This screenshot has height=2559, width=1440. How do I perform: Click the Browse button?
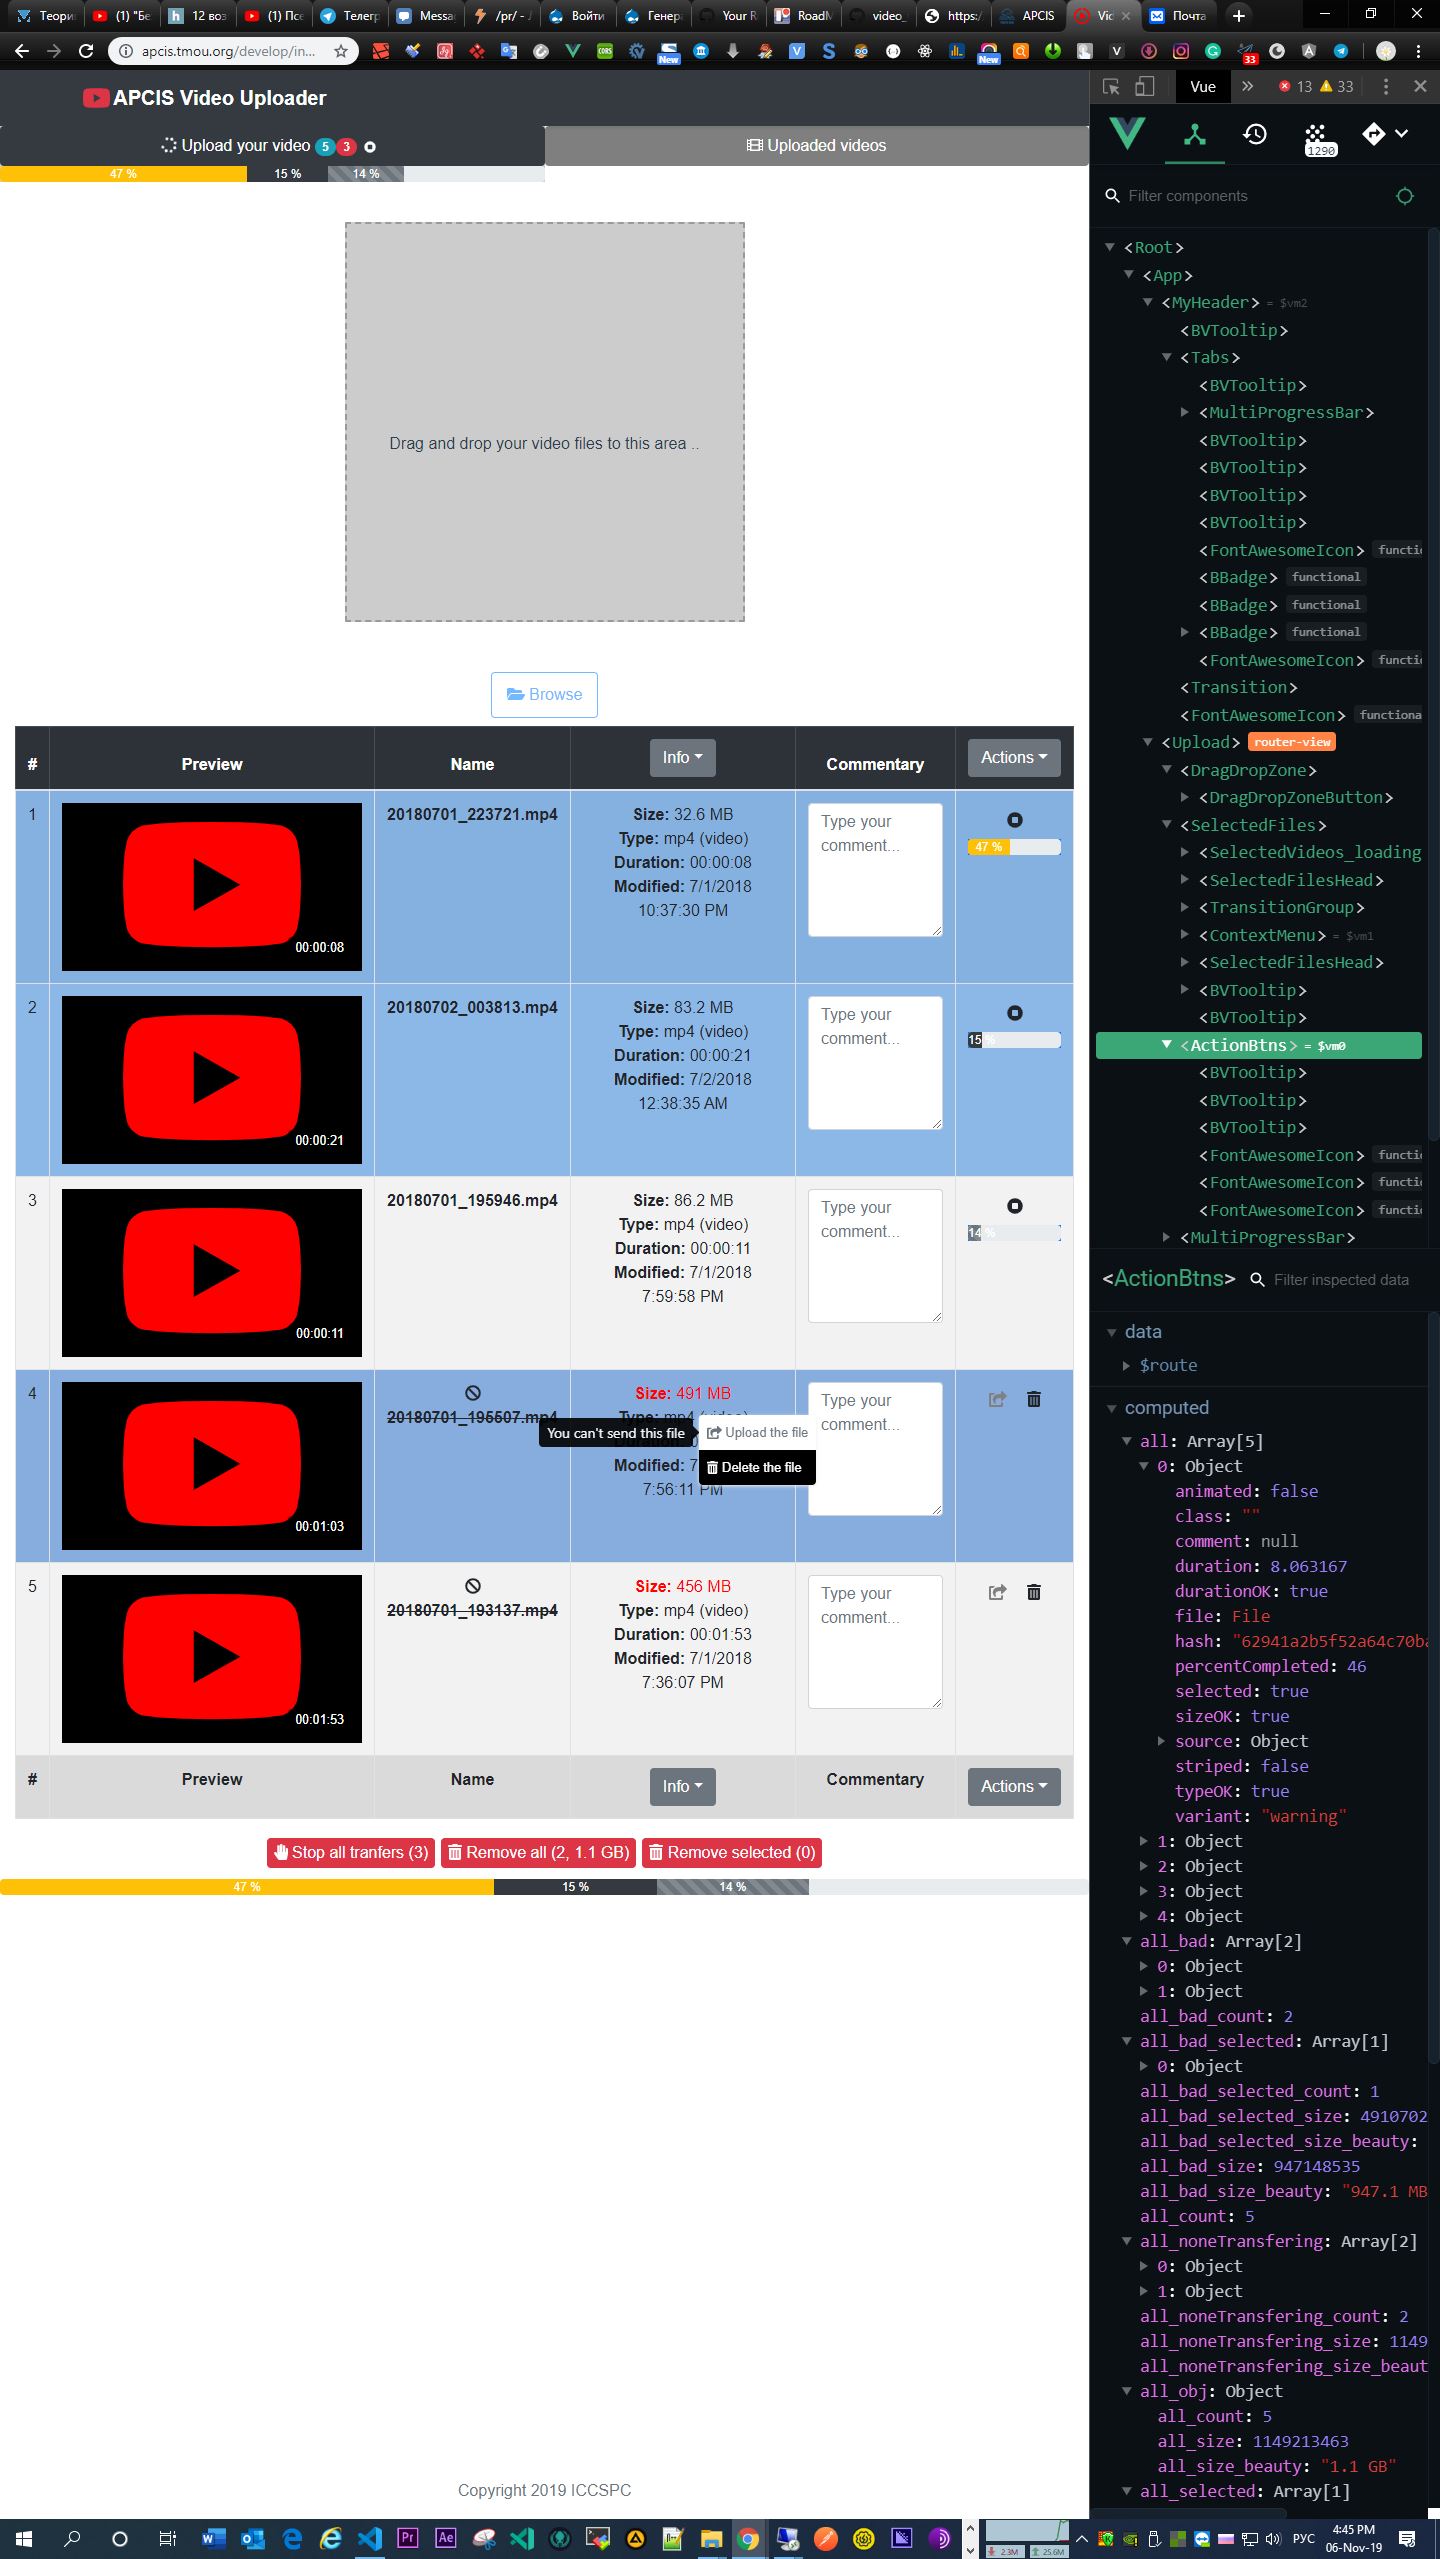pyautogui.click(x=544, y=695)
